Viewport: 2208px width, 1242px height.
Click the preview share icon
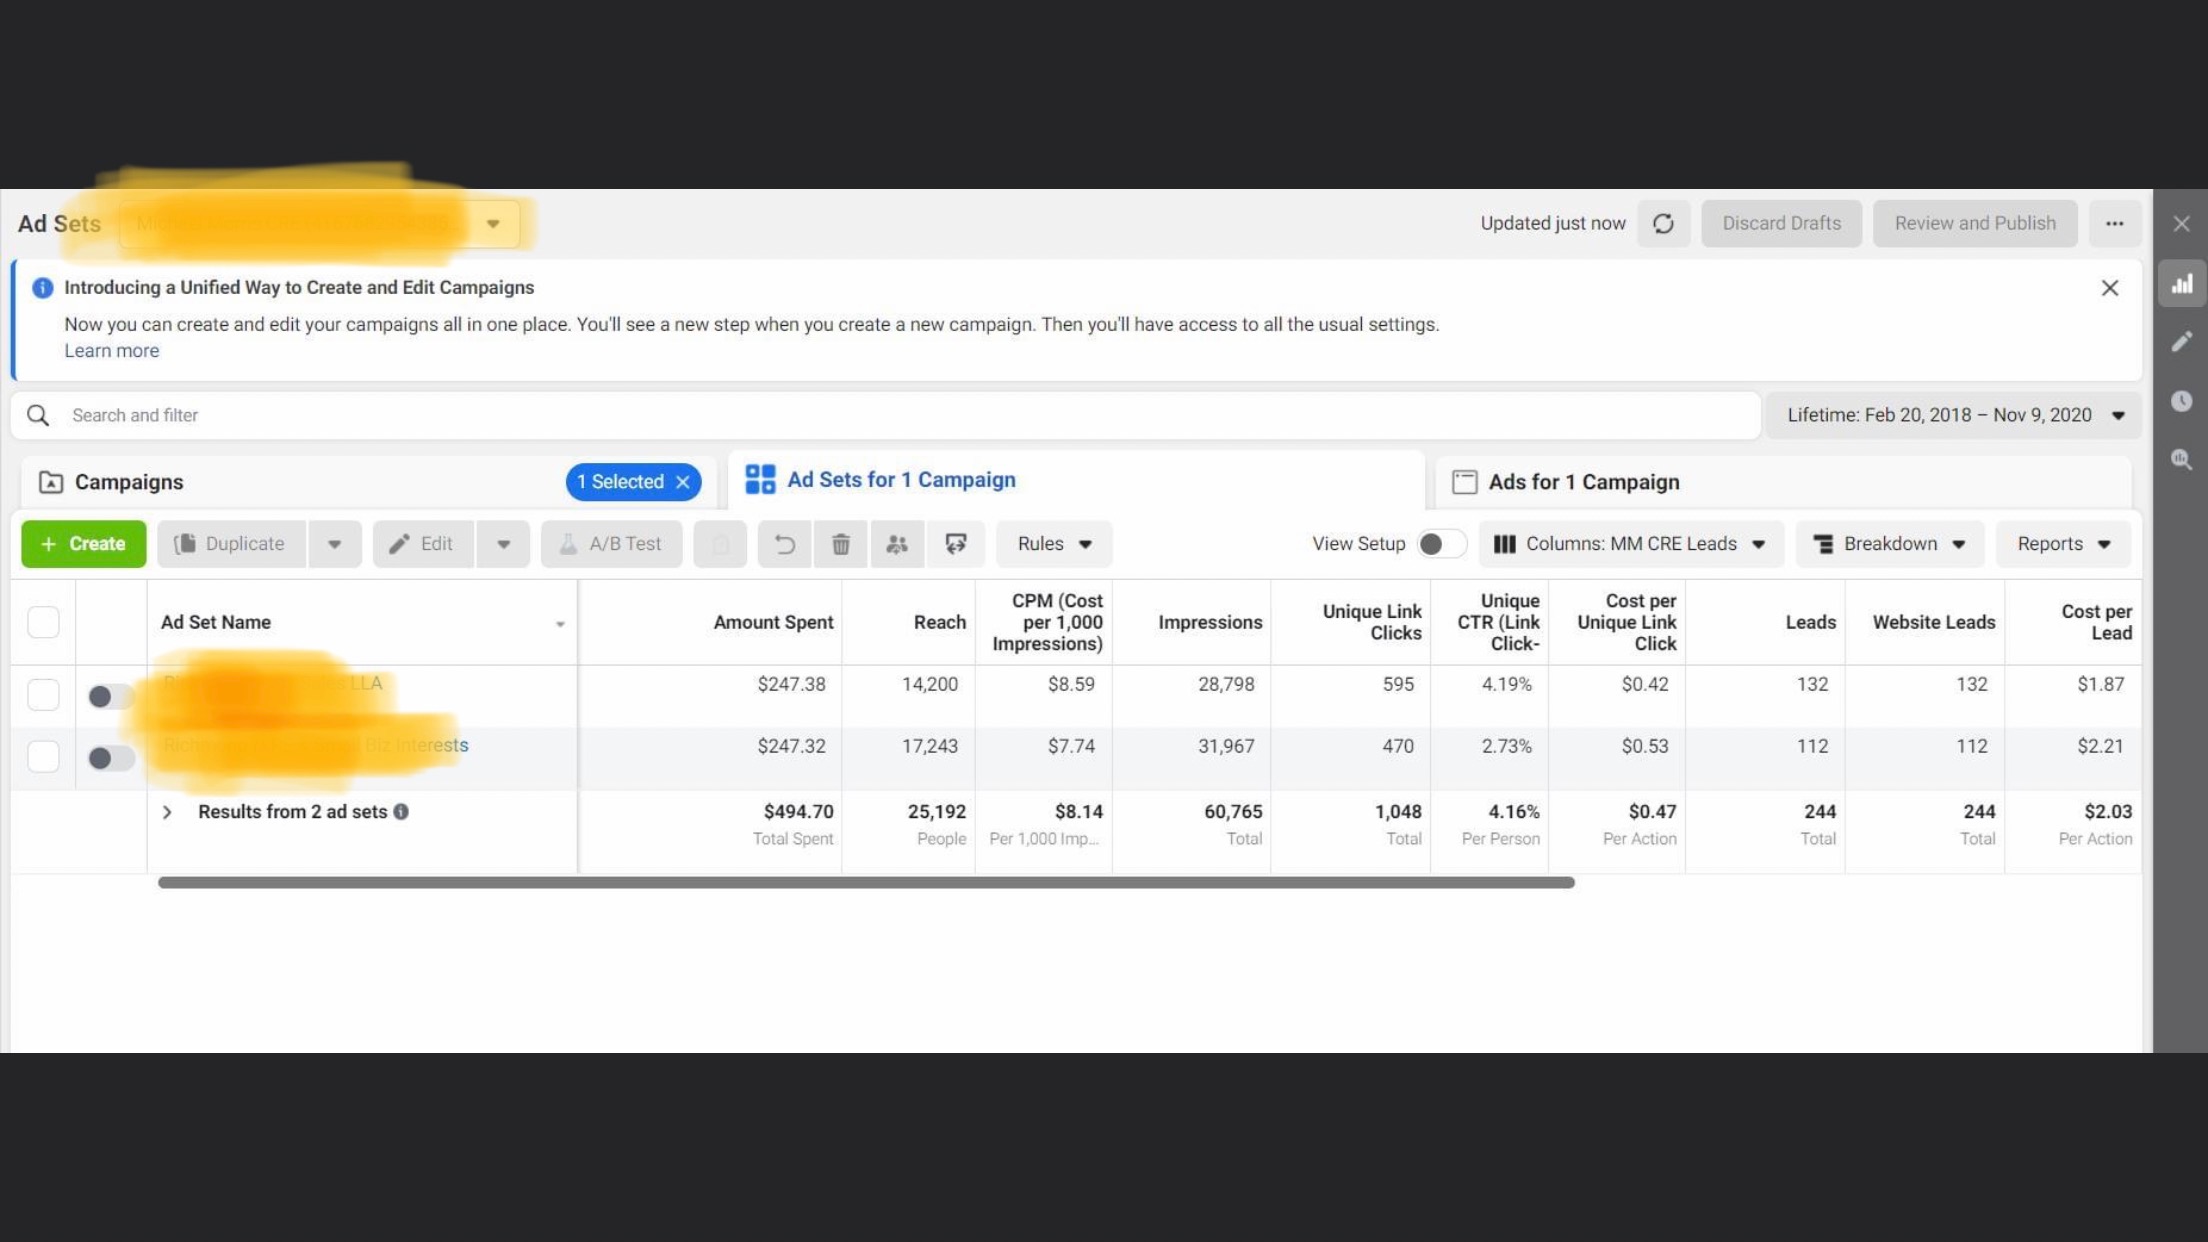tap(955, 544)
